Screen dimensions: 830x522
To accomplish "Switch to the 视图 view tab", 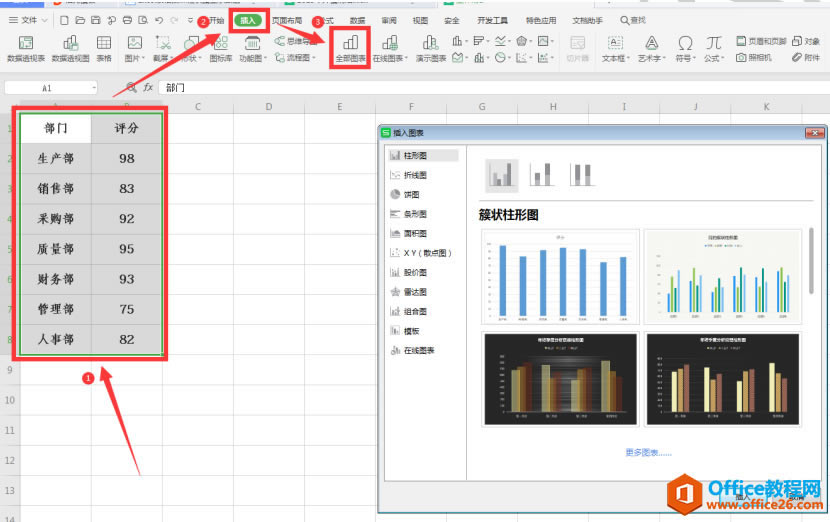I will 420,20.
